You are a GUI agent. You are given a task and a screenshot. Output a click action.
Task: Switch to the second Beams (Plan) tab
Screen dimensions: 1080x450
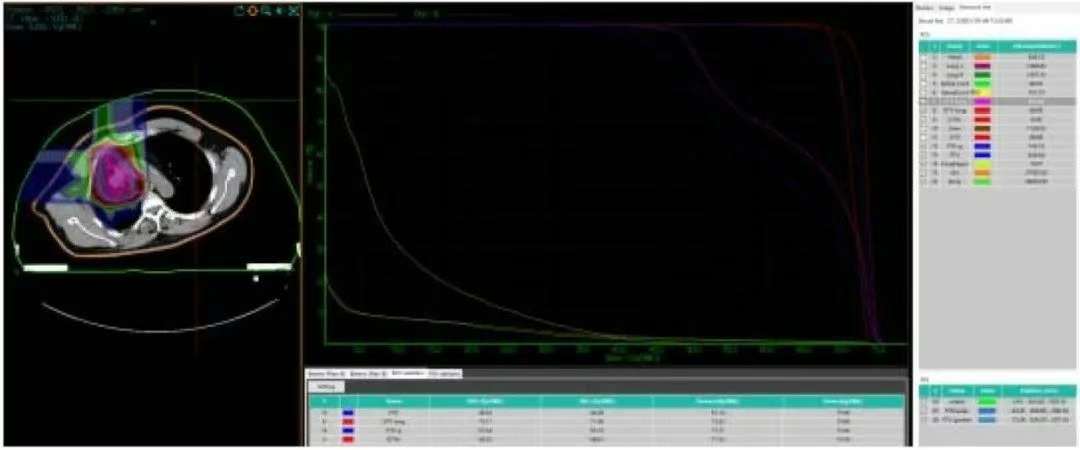coord(368,373)
